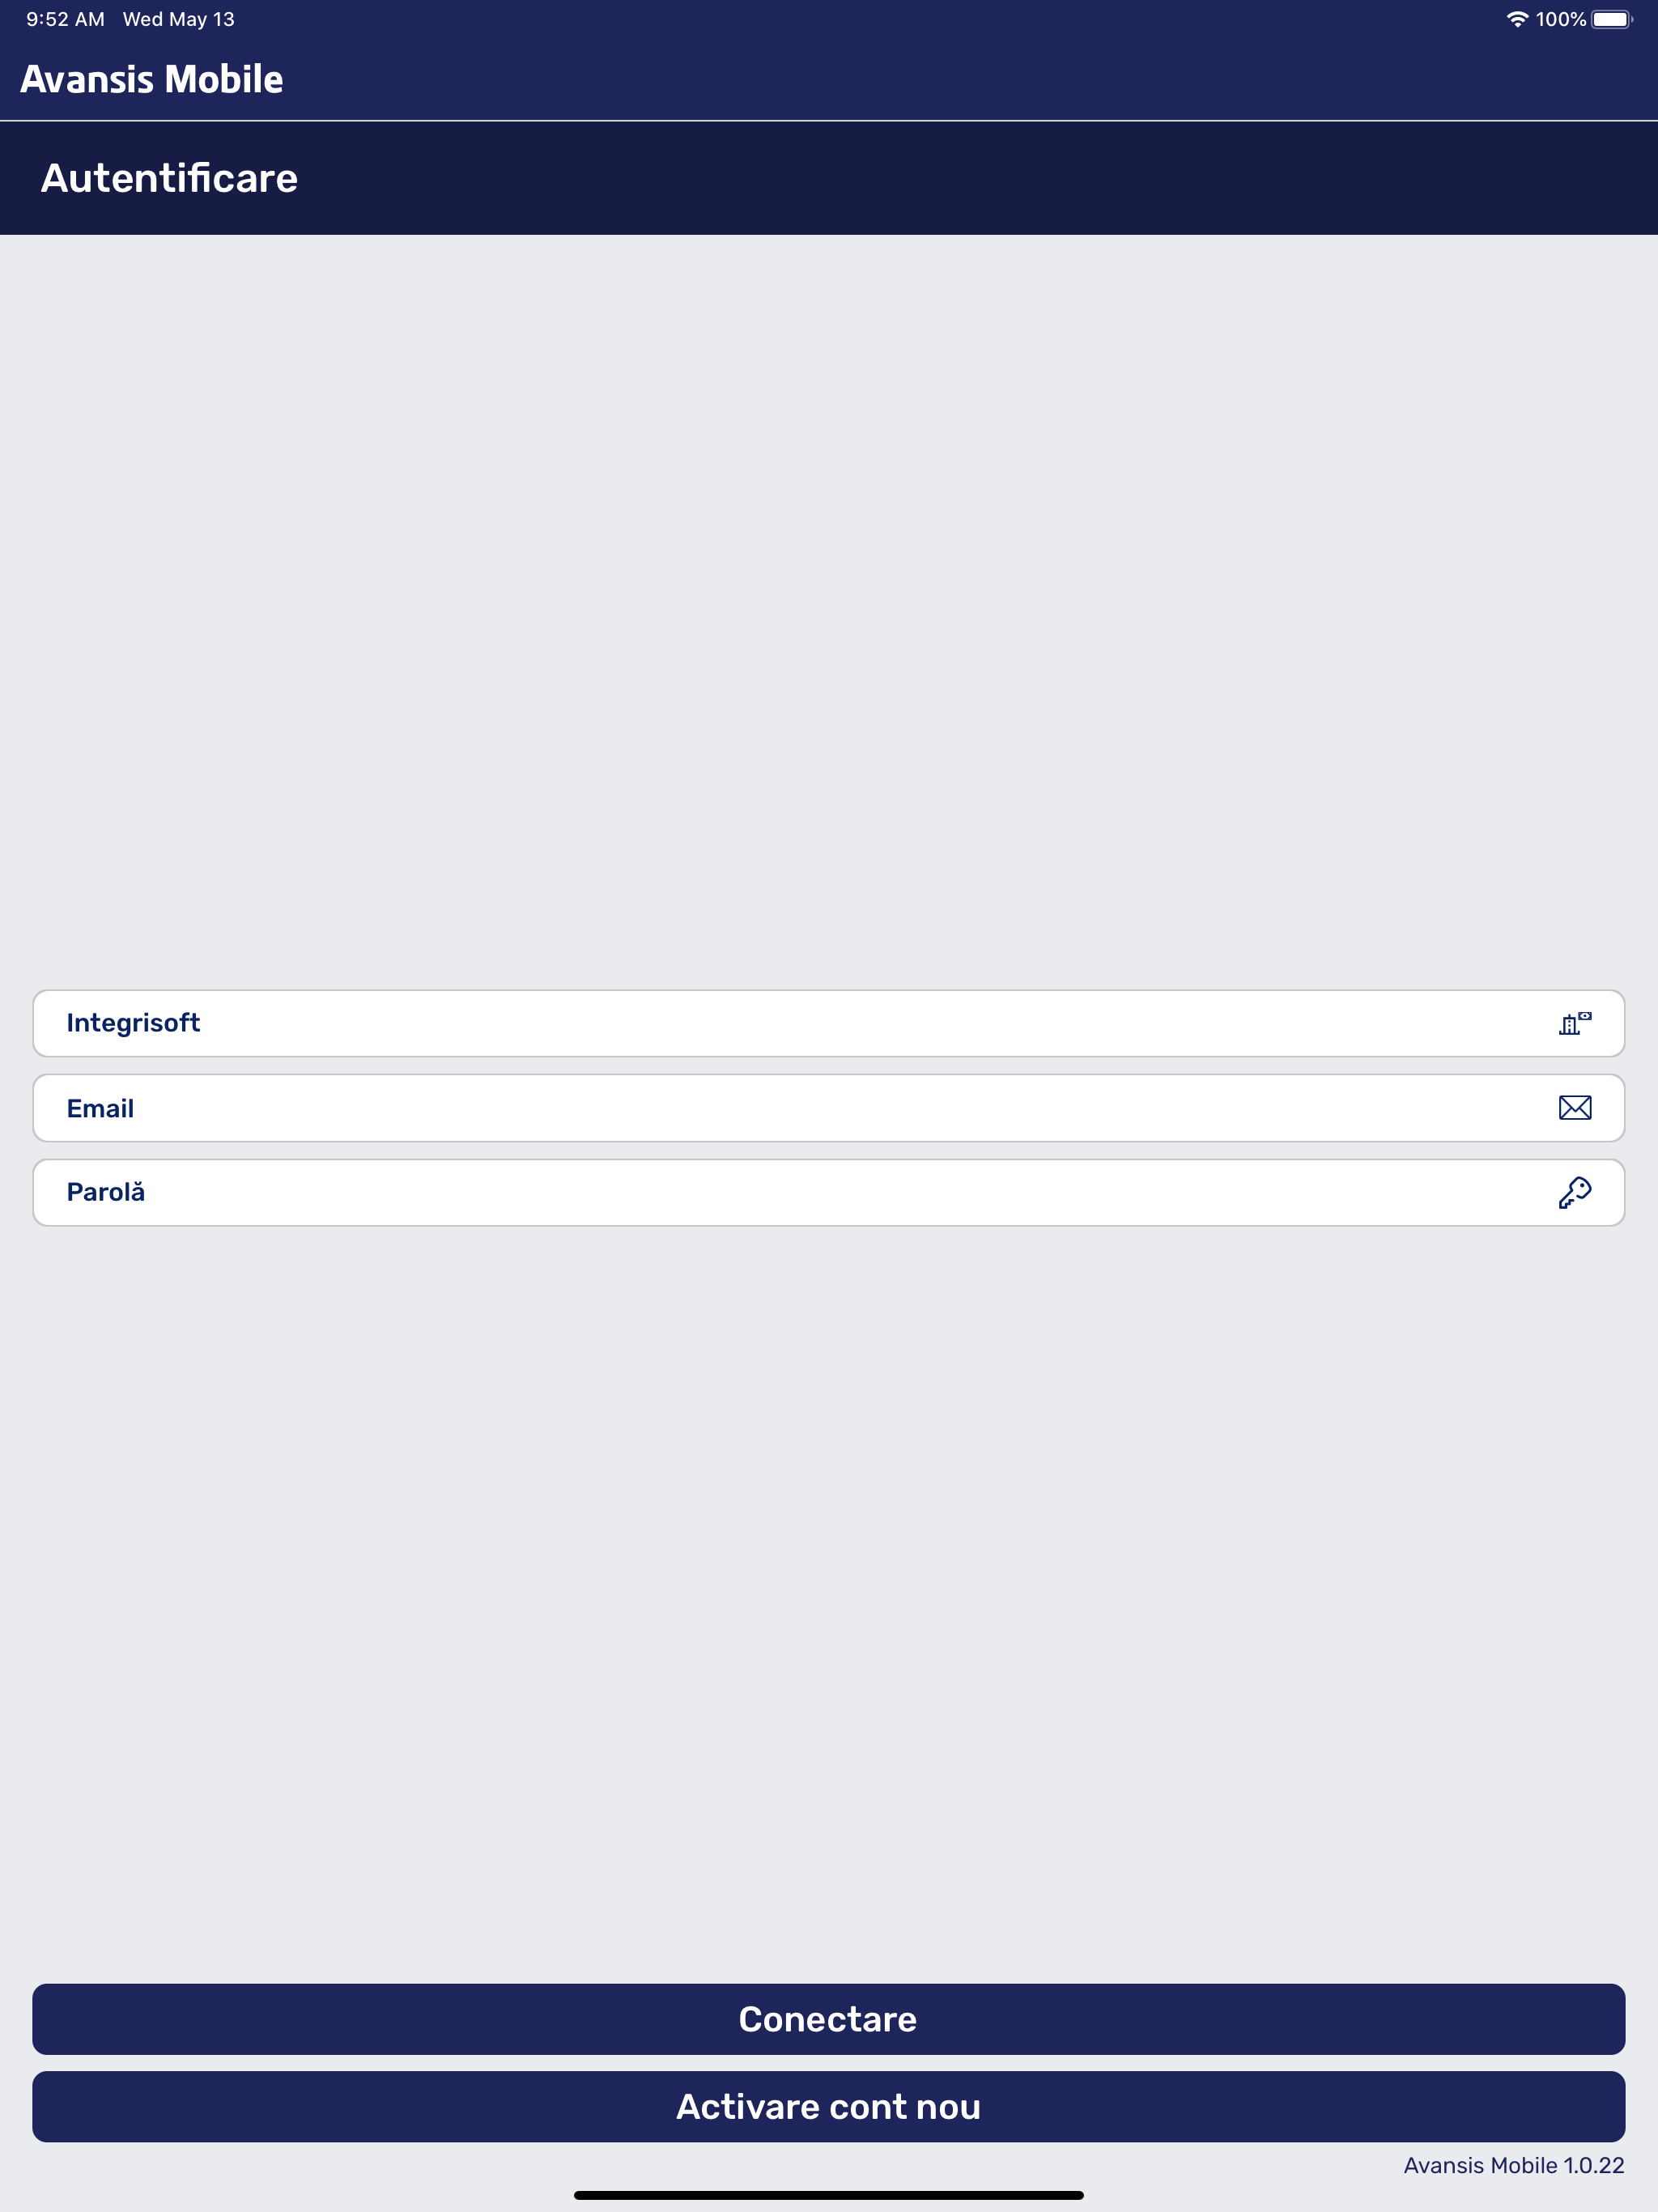1658x2212 pixels.
Task: Tap the Wed May 13 date in status bar
Action: pyautogui.click(x=179, y=19)
